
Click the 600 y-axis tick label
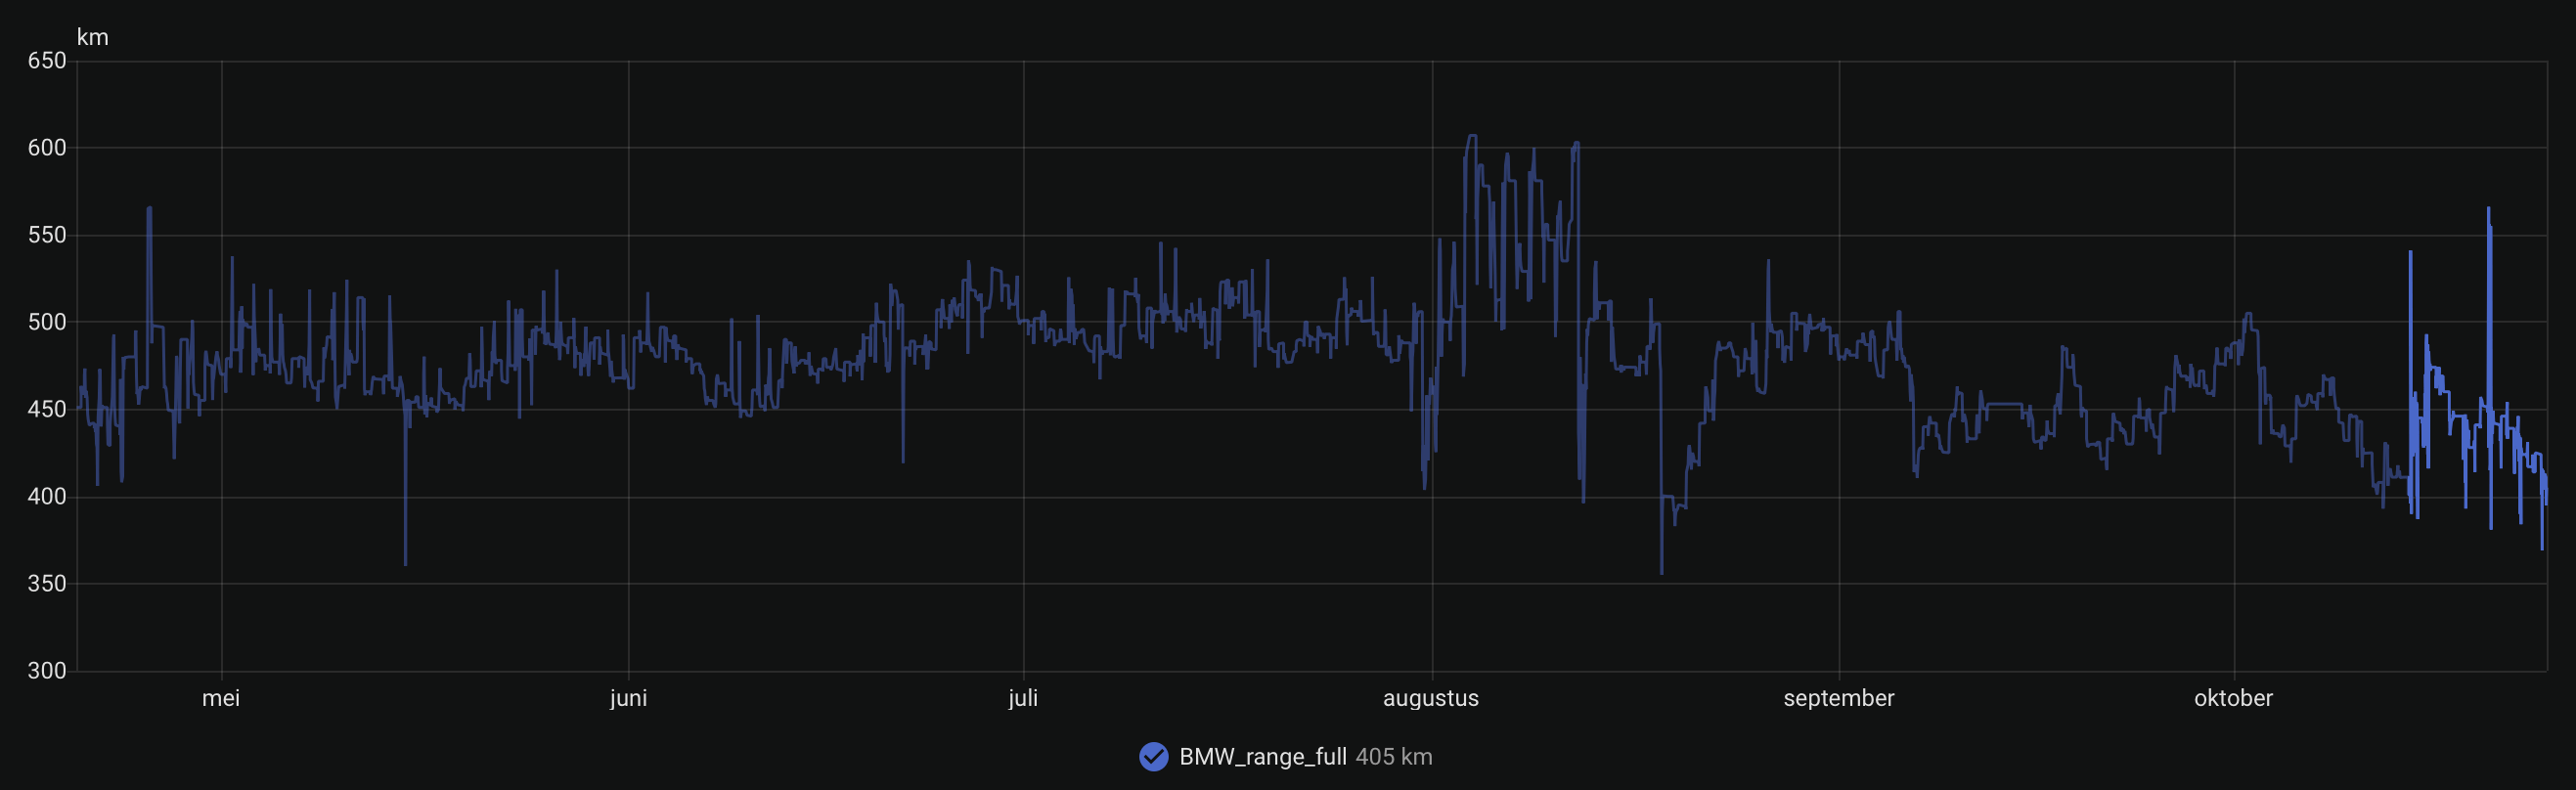pyautogui.click(x=47, y=148)
